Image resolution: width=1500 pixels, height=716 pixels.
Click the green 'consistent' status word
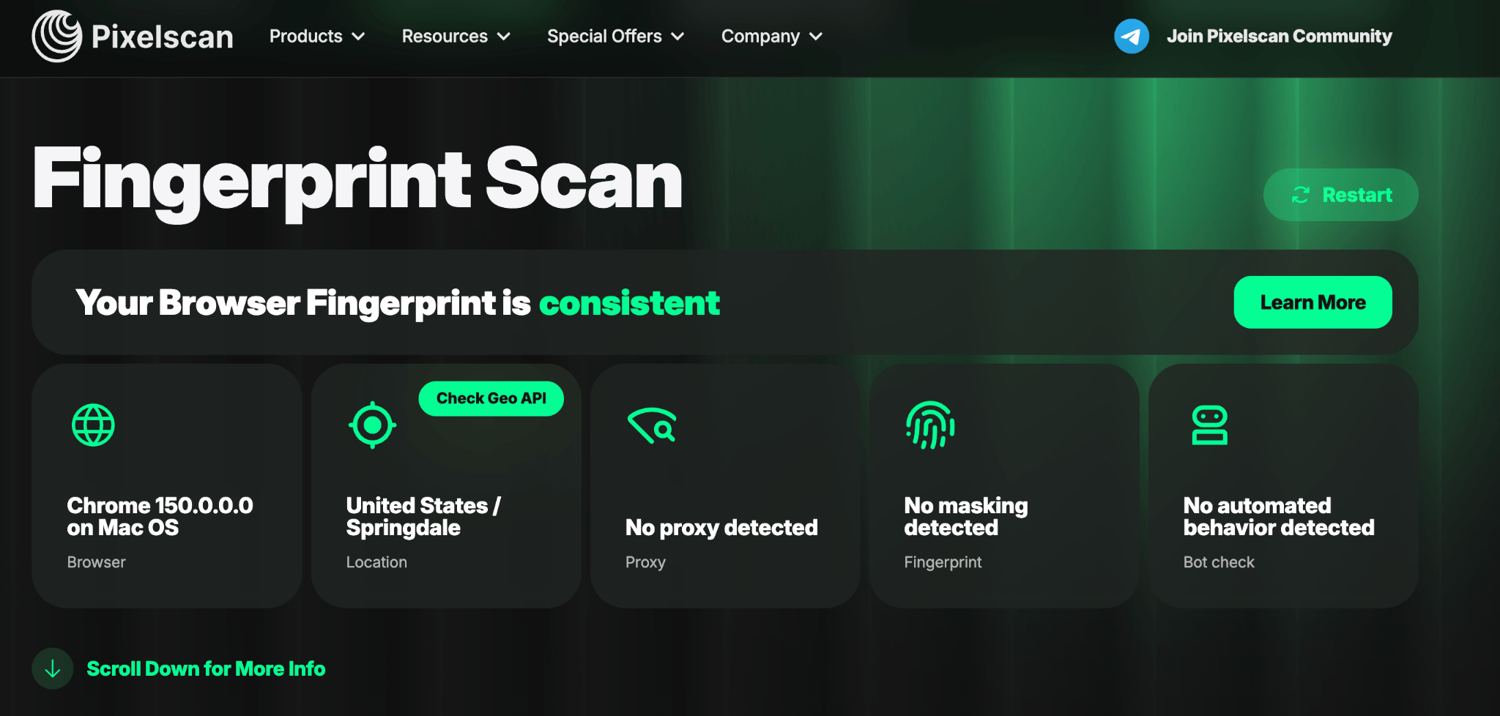pyautogui.click(x=629, y=302)
